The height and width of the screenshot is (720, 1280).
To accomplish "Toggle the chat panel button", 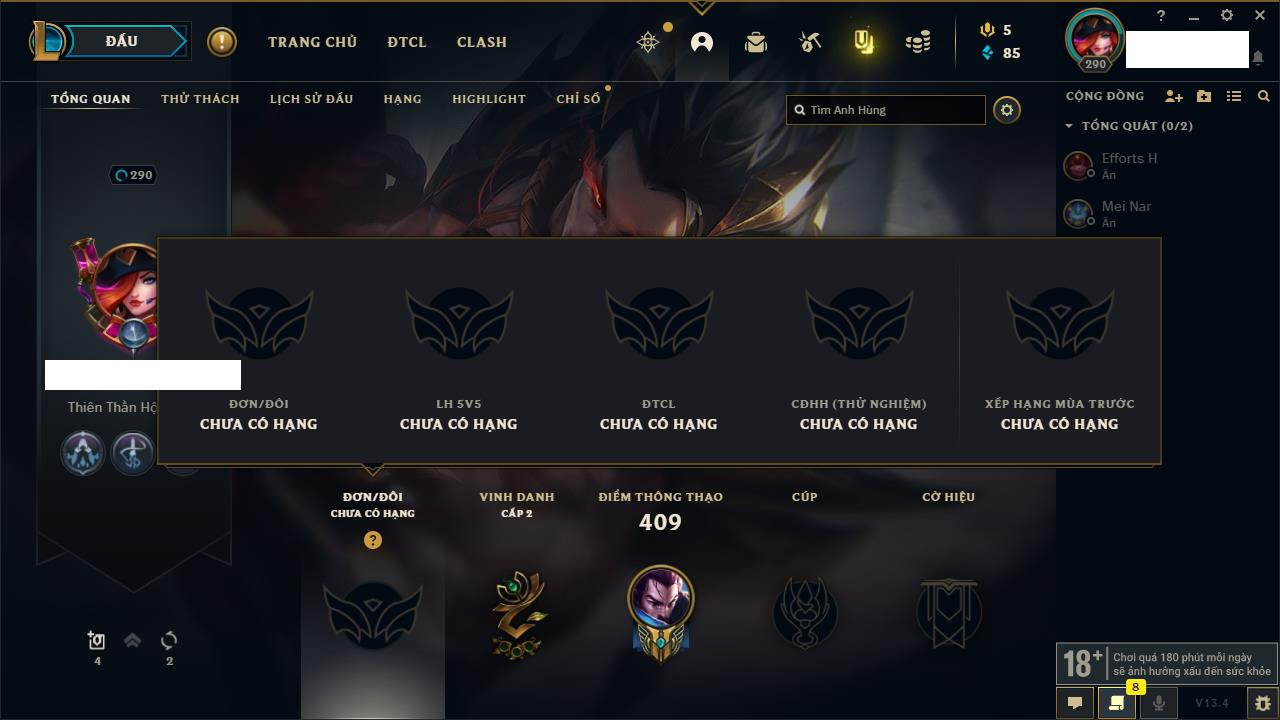I will (x=1075, y=703).
